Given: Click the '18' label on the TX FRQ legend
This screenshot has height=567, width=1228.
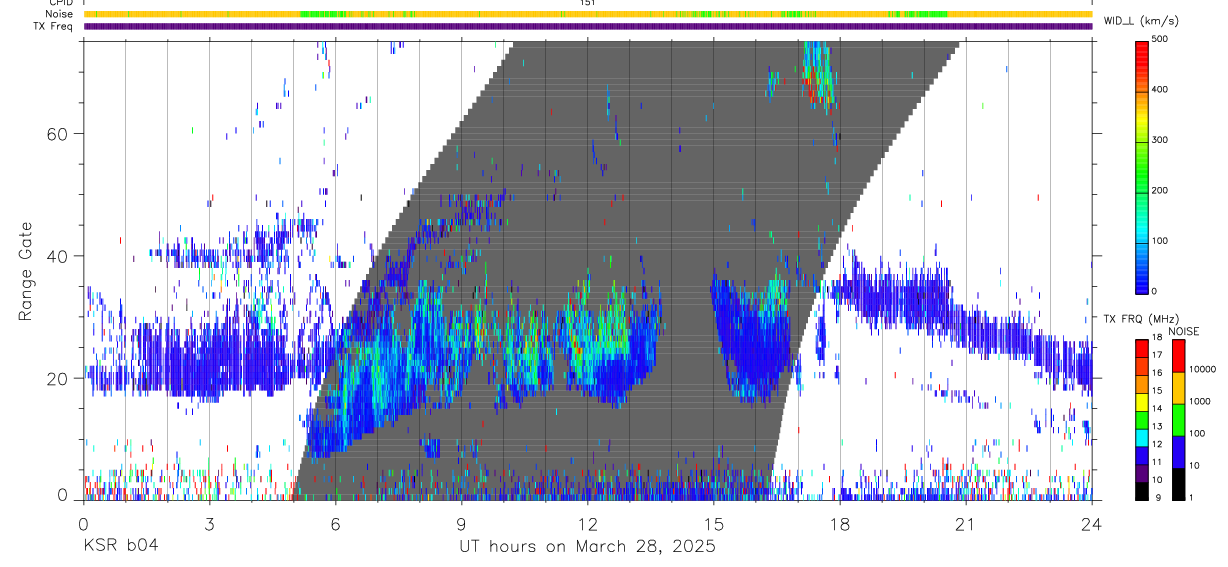Looking at the screenshot, I should pos(1159,338).
